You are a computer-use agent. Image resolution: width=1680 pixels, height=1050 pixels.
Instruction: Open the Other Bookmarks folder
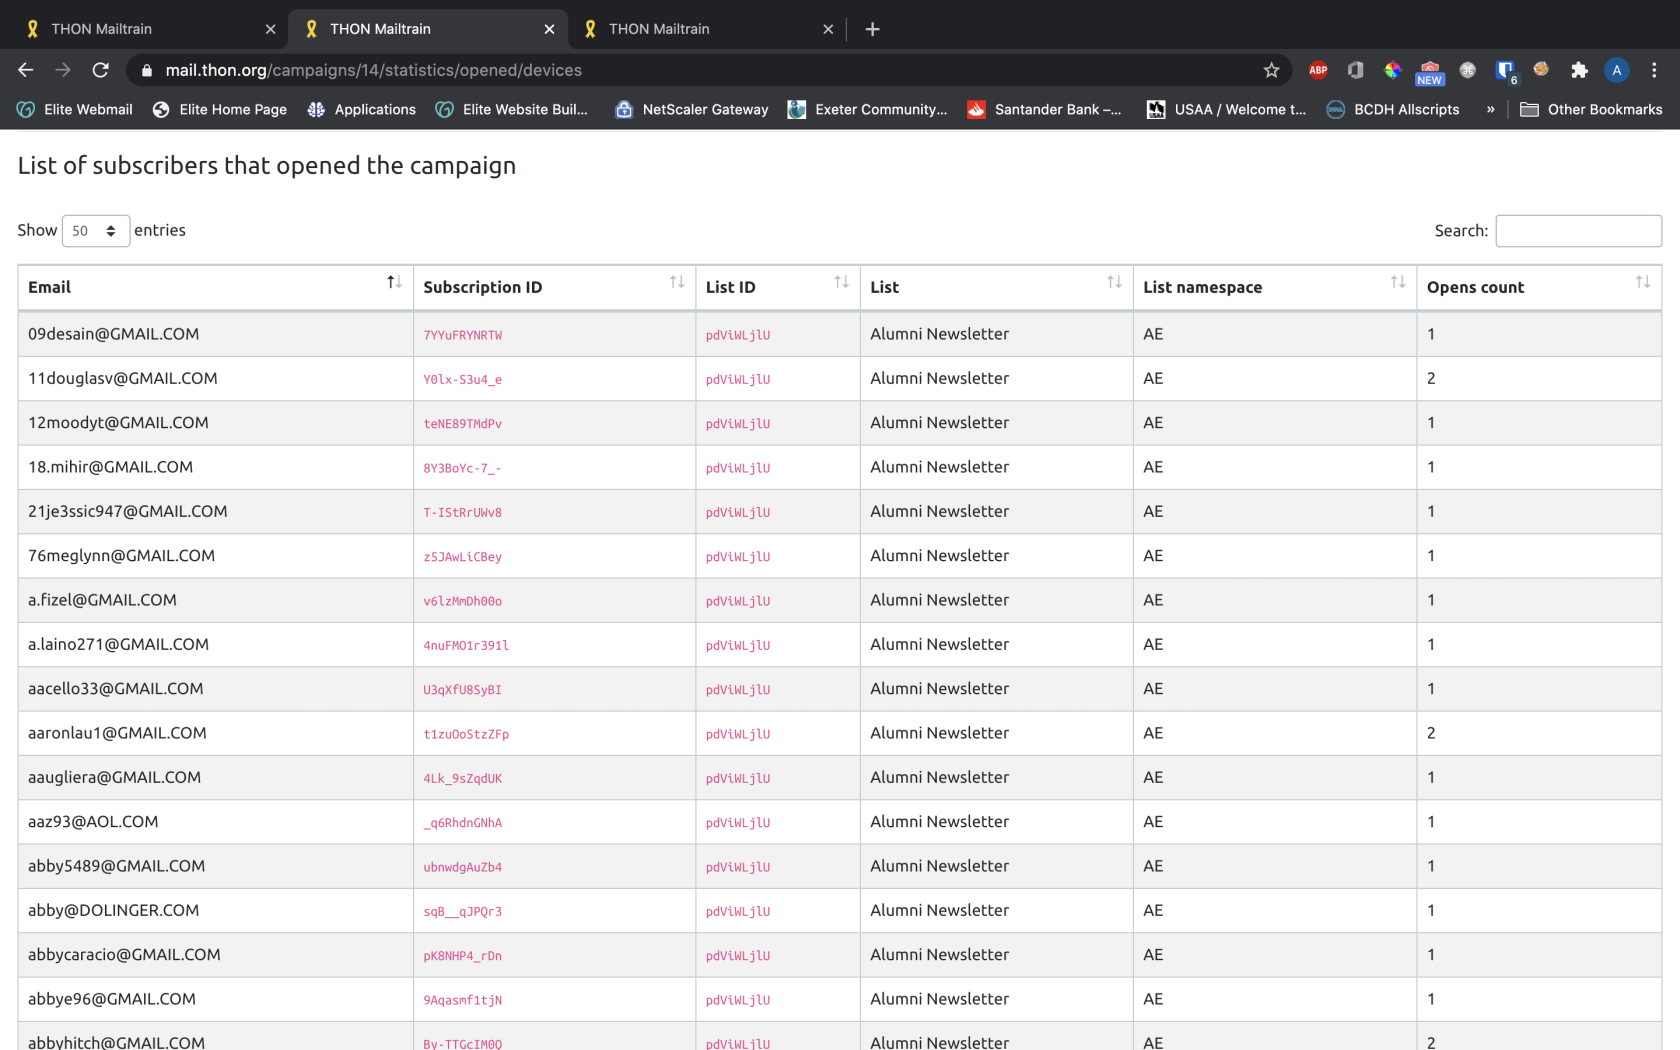[x=1591, y=109]
